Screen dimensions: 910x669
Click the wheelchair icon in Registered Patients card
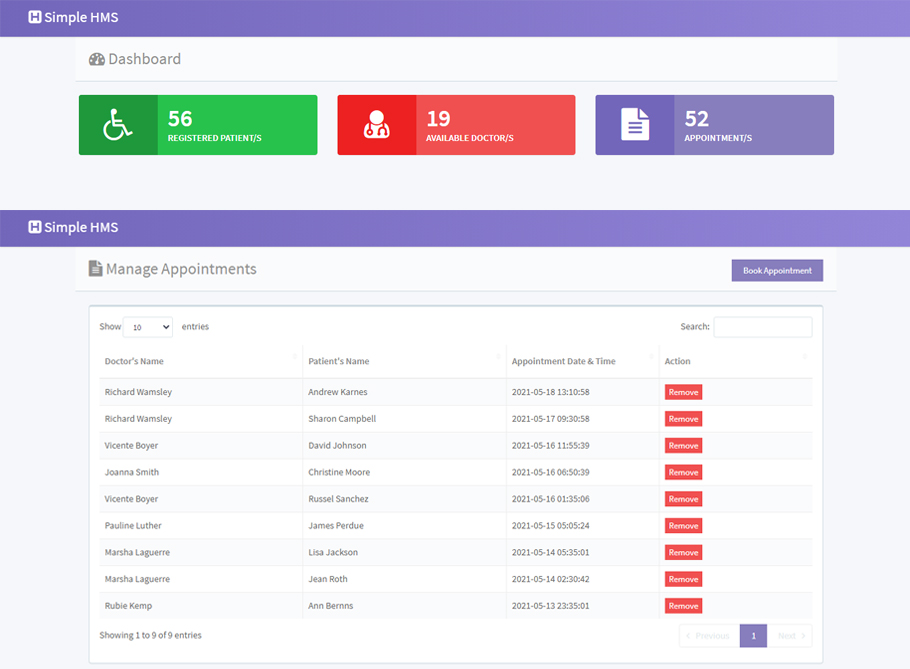[118, 125]
